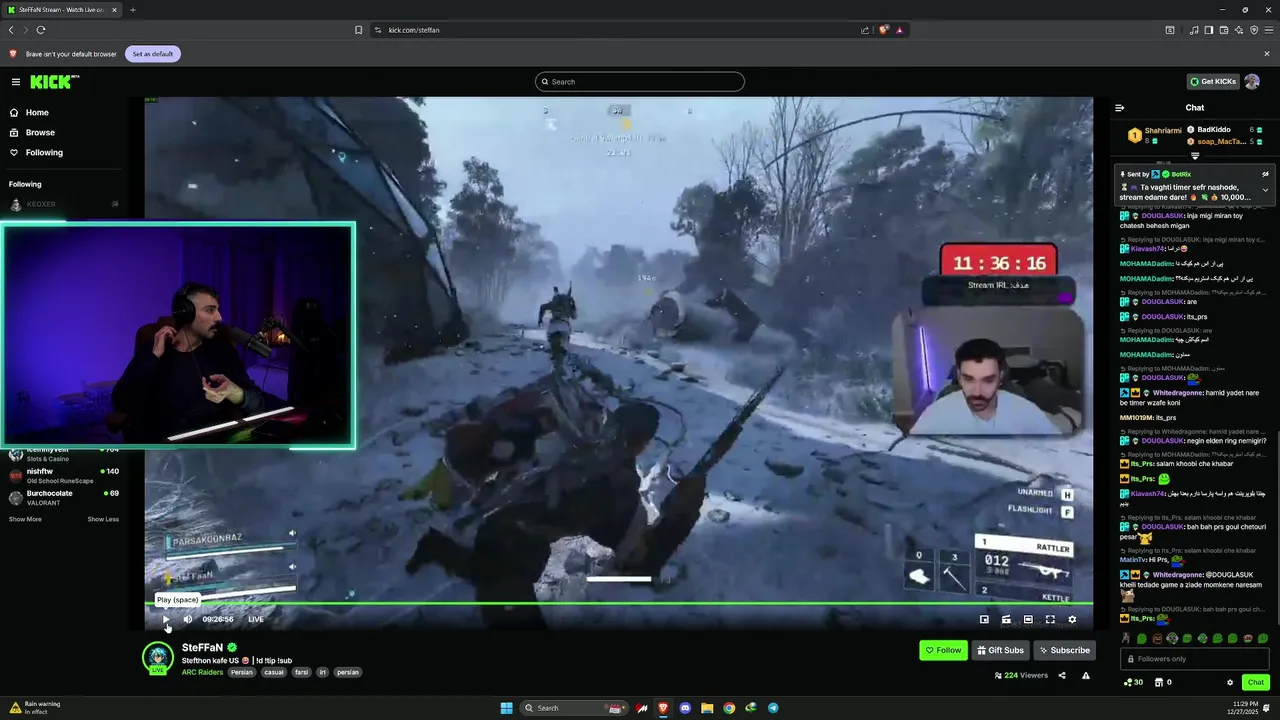Reload the page
Viewport: 1280px width, 720px height.
42,30
